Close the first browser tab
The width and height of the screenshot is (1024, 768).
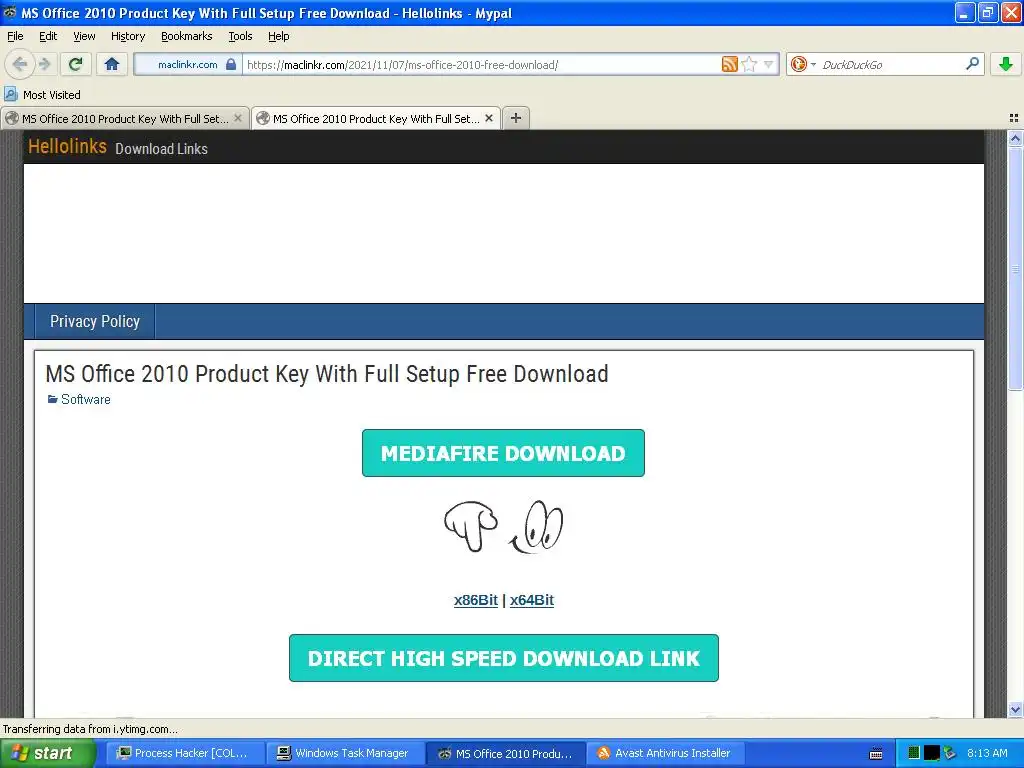tap(238, 118)
